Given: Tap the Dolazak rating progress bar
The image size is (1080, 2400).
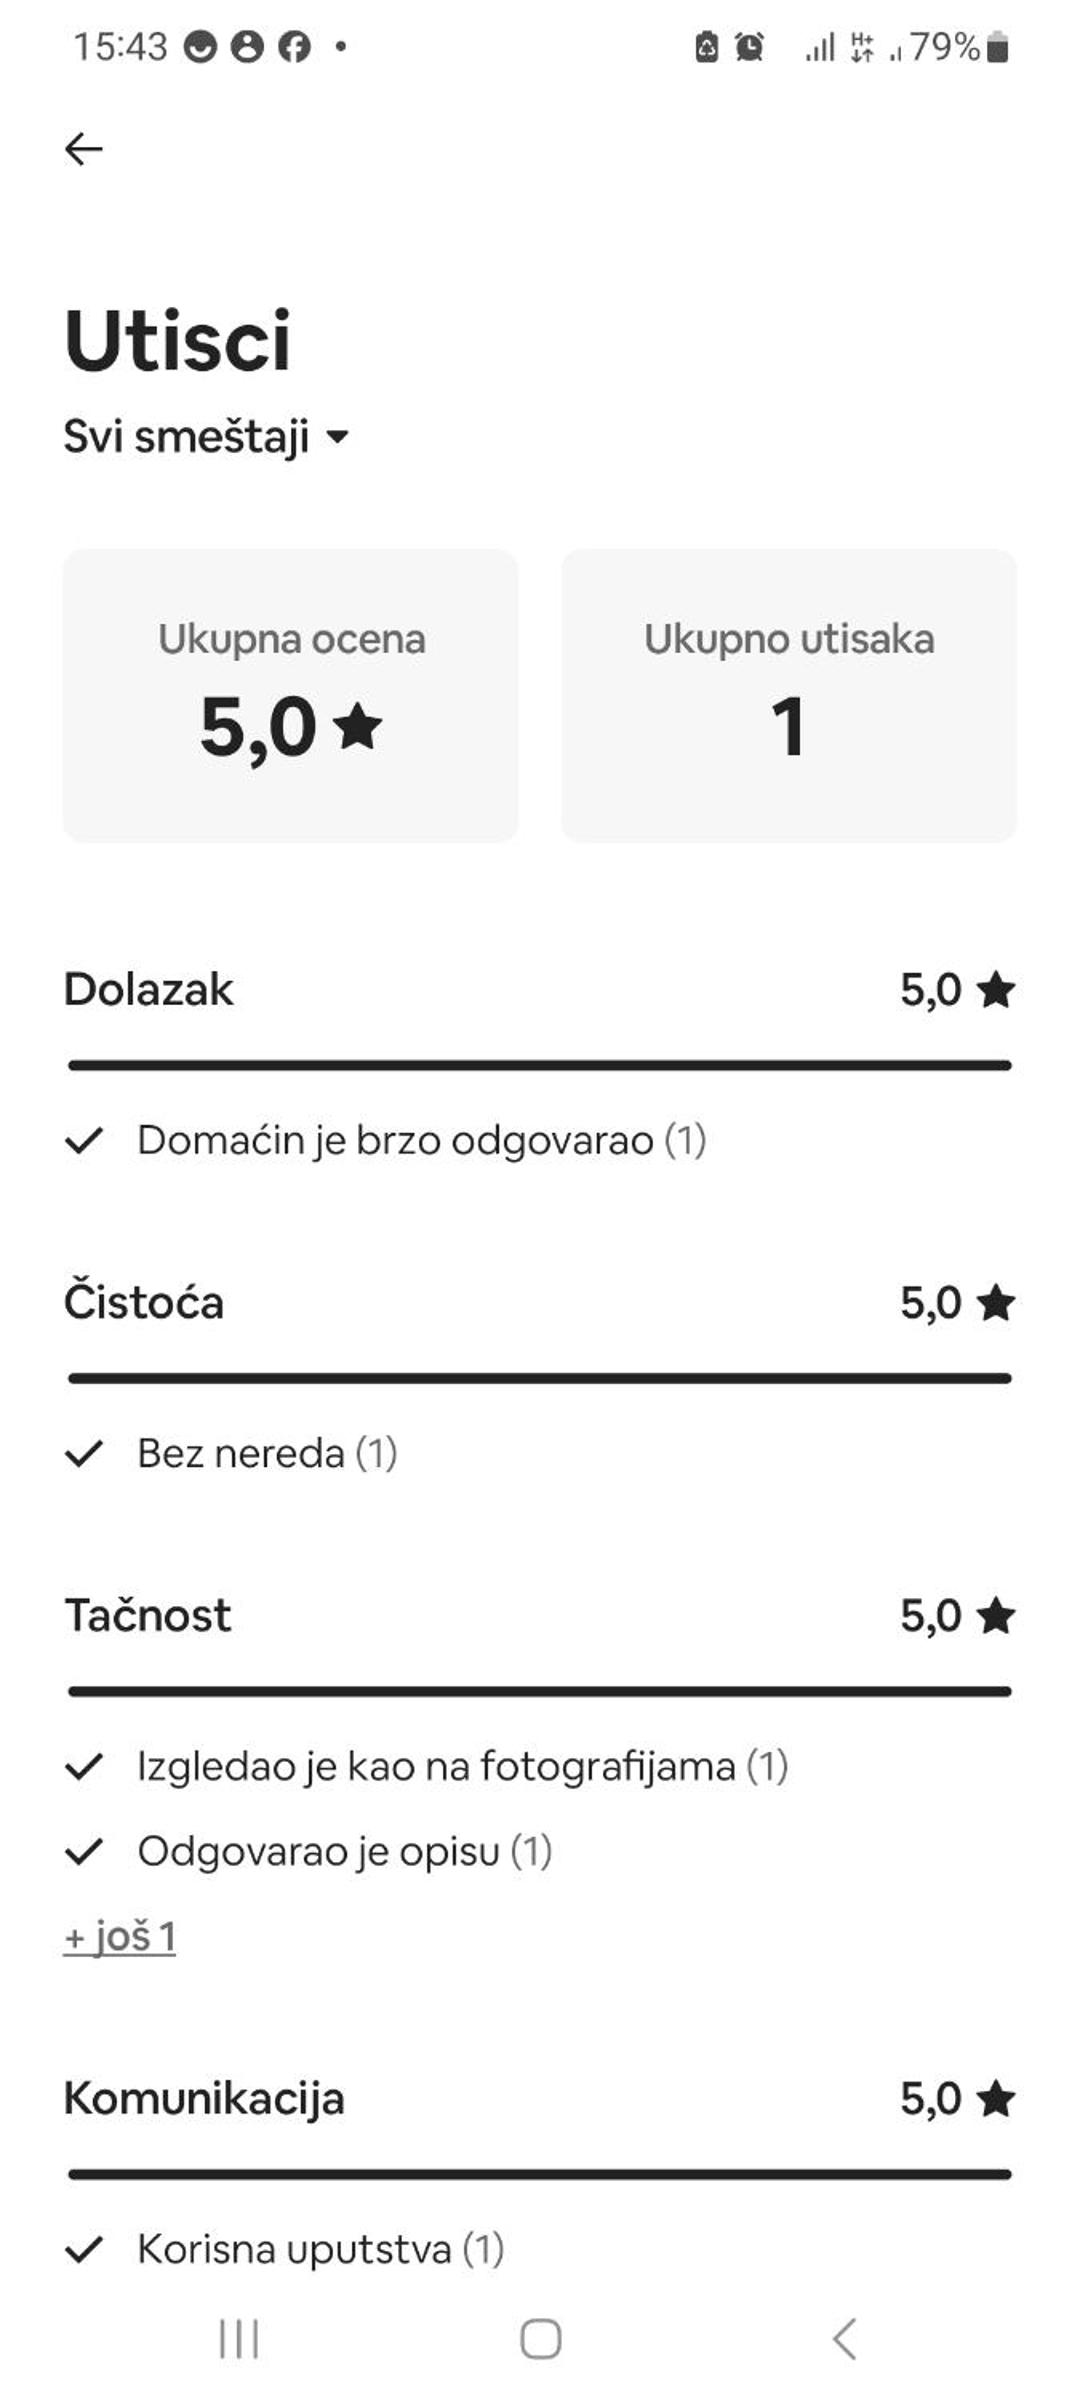Looking at the screenshot, I should (x=540, y=1065).
